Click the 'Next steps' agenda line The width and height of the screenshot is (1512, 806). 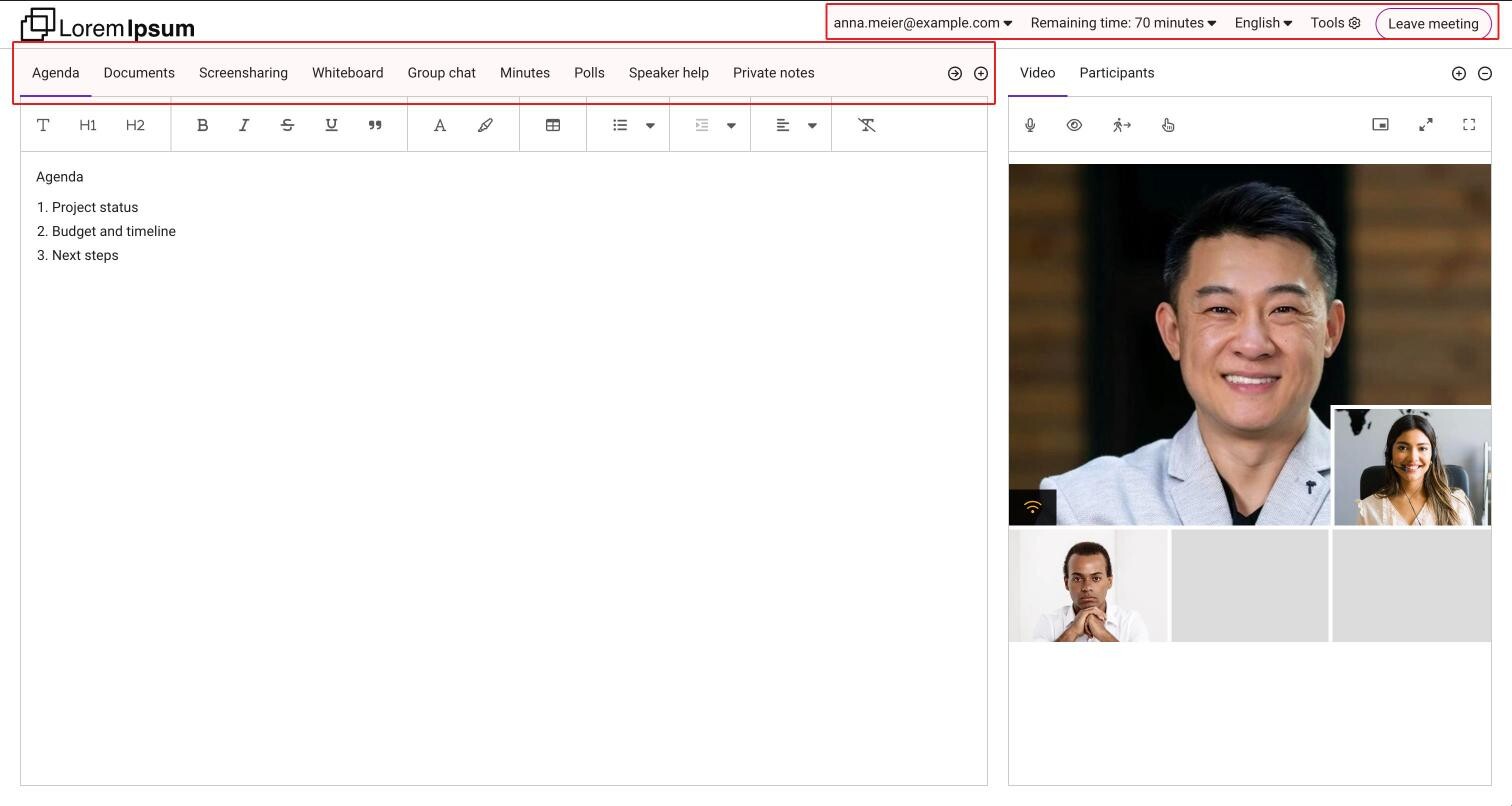point(85,255)
